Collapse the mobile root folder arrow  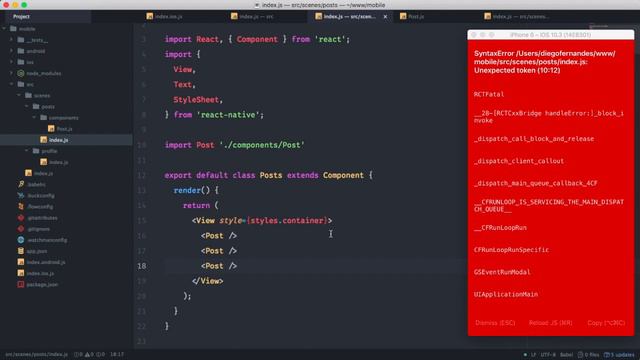click(x=4, y=29)
